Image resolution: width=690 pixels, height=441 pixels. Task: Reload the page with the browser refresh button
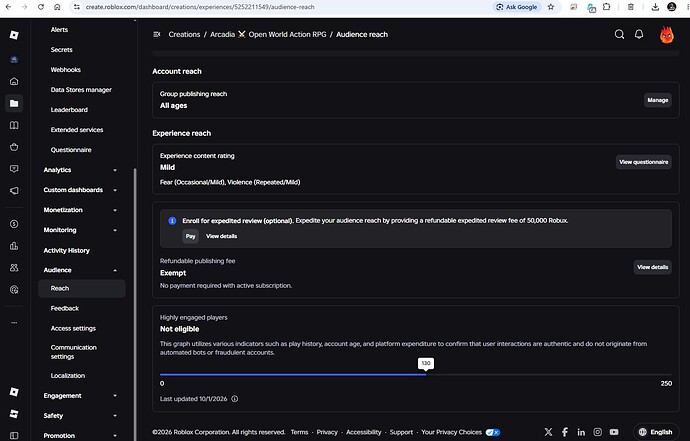point(41,7)
